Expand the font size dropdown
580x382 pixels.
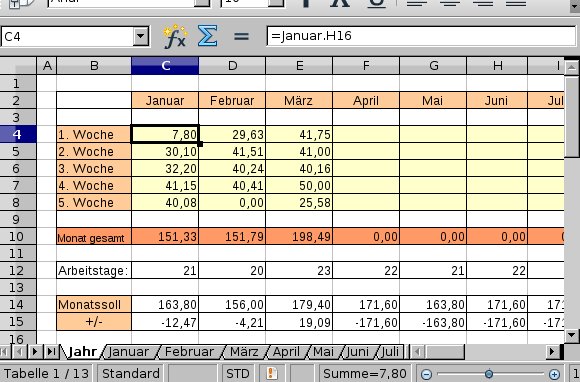276,3
